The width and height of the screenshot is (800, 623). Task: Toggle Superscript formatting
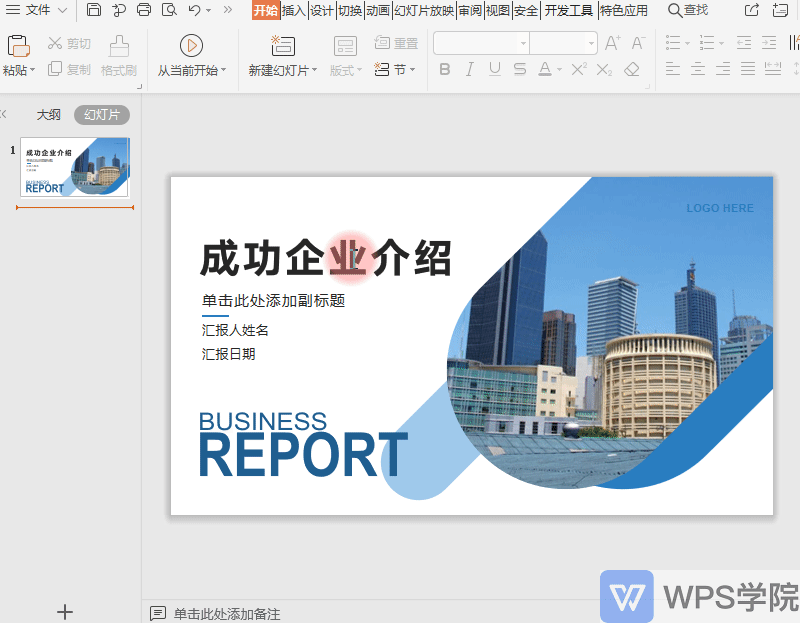[x=579, y=69]
